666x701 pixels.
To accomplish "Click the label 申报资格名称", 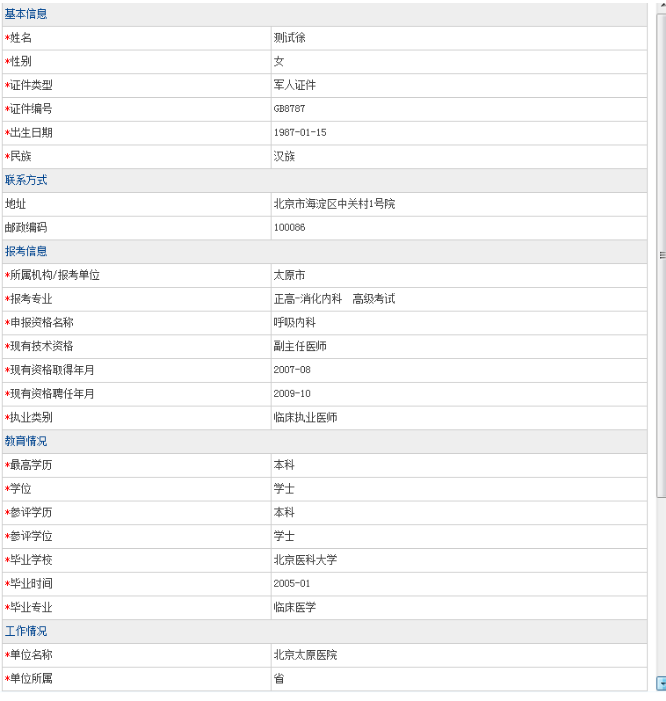I will 42,323.
